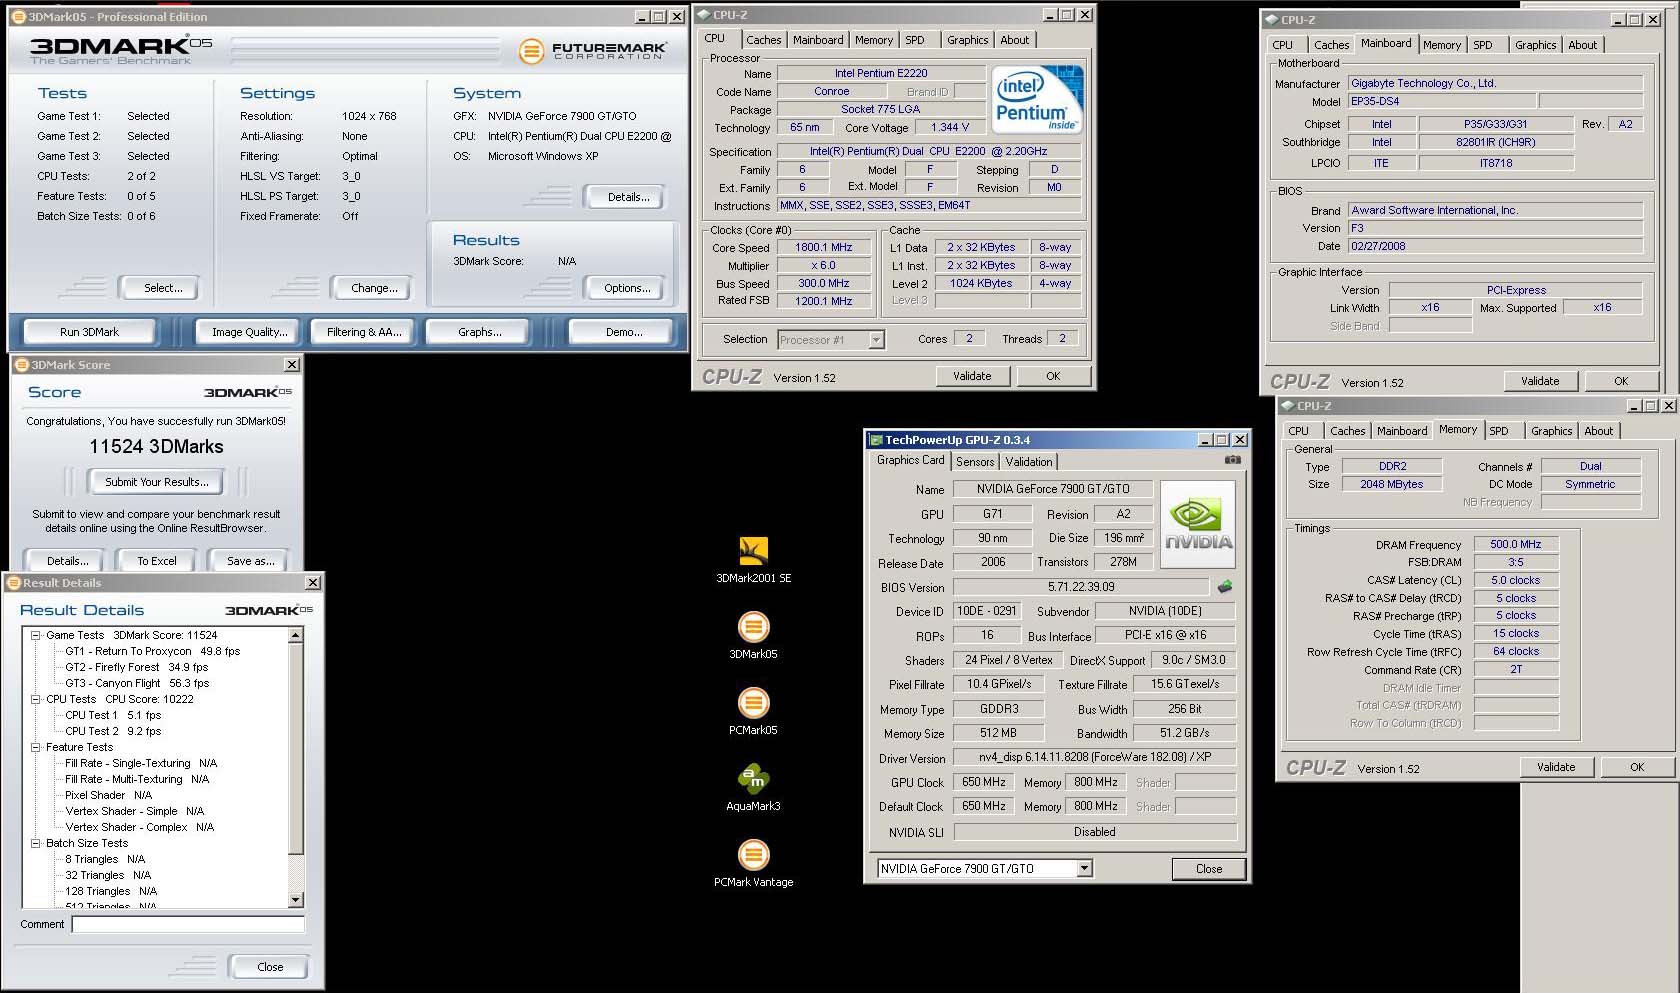This screenshot has width=1680, height=993.
Task: Click the Save as button
Action: tap(250, 561)
